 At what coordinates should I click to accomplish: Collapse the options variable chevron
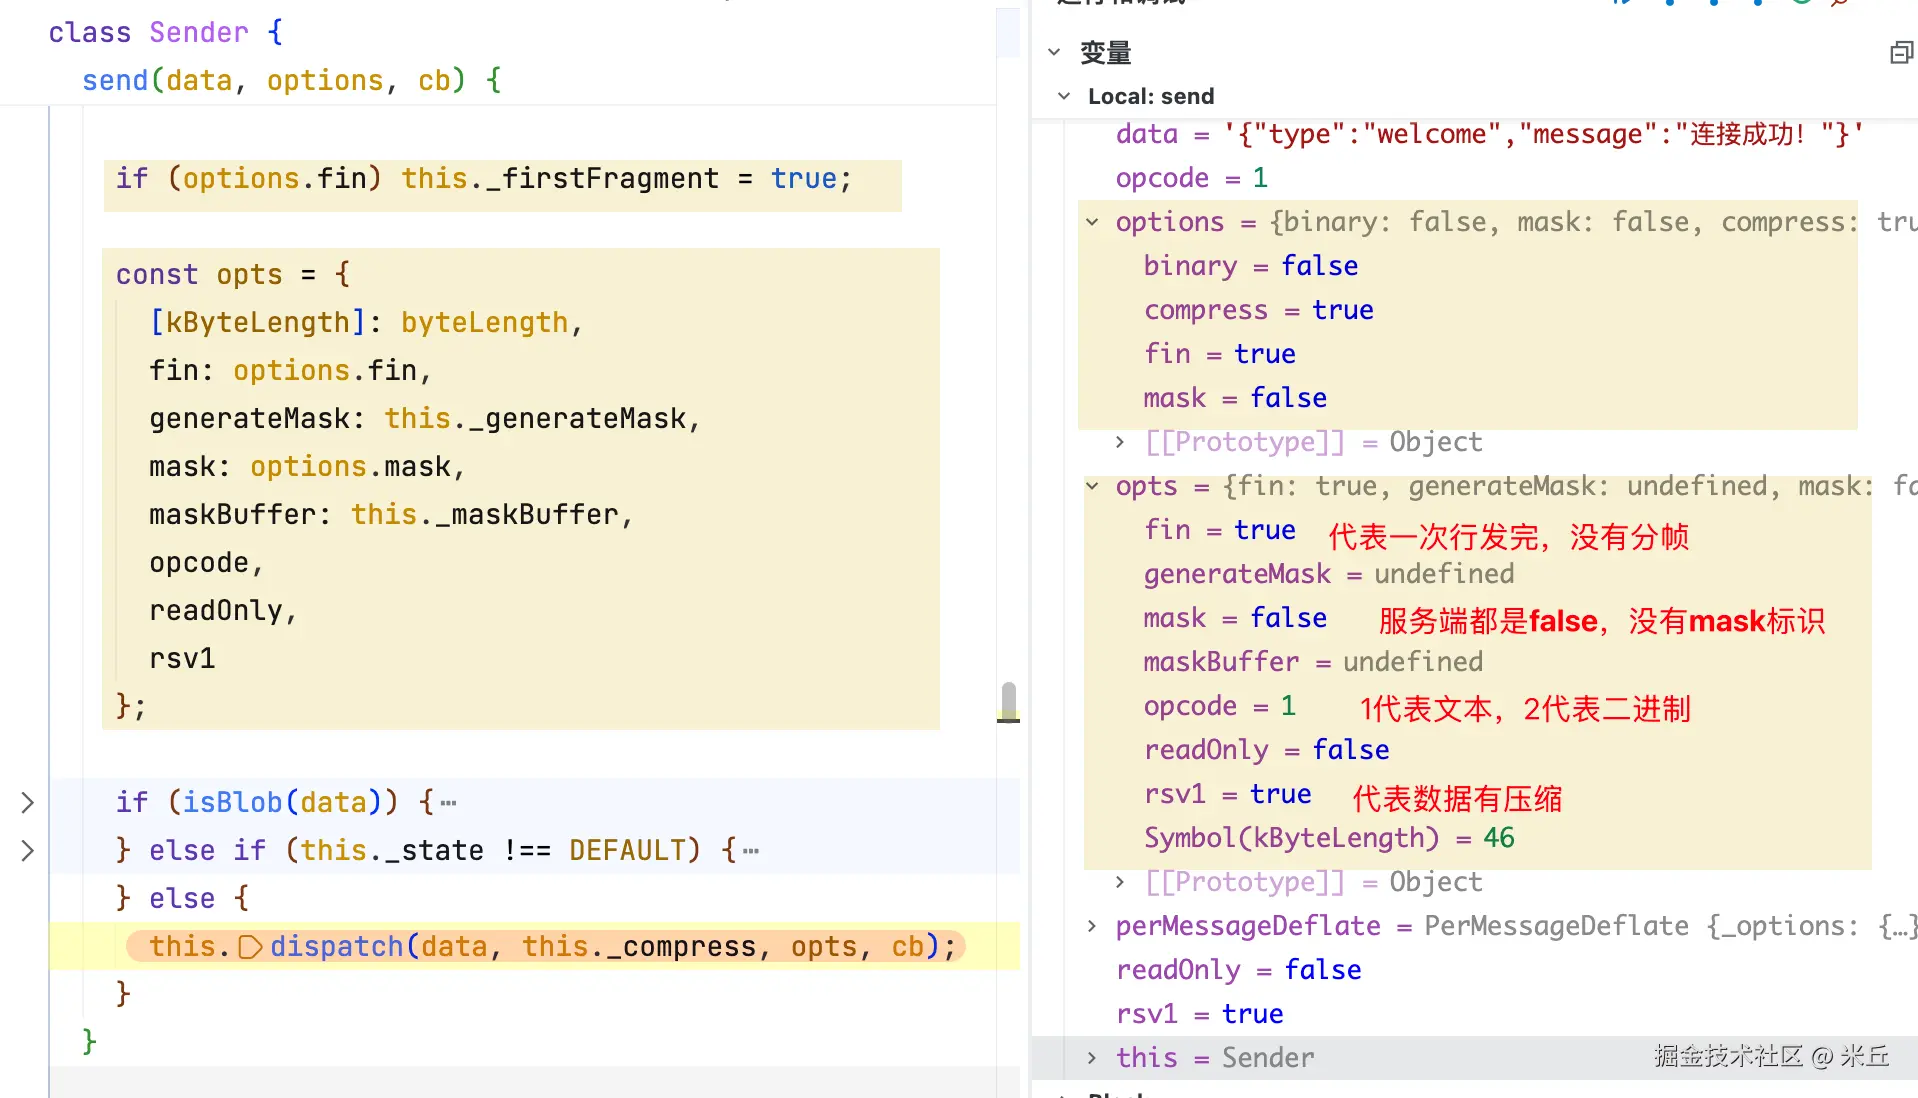coord(1092,222)
